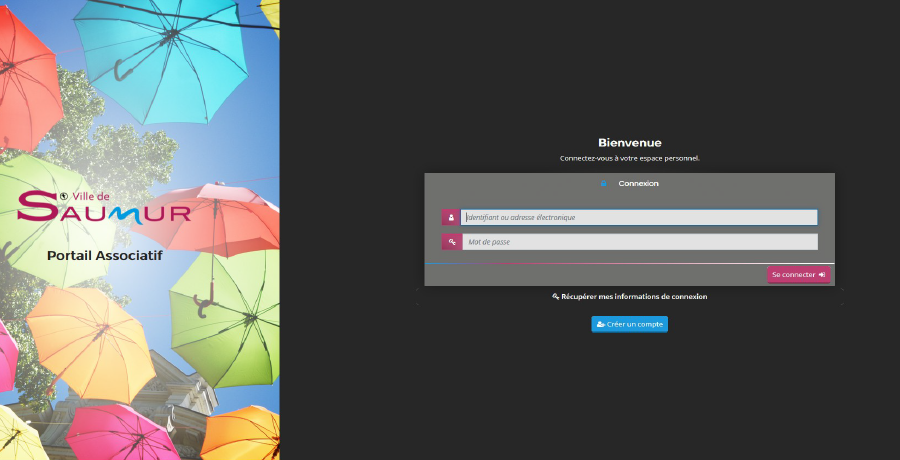This screenshot has height=460, width=900.
Task: Click the Bienvenue heading
Action: coord(630,143)
